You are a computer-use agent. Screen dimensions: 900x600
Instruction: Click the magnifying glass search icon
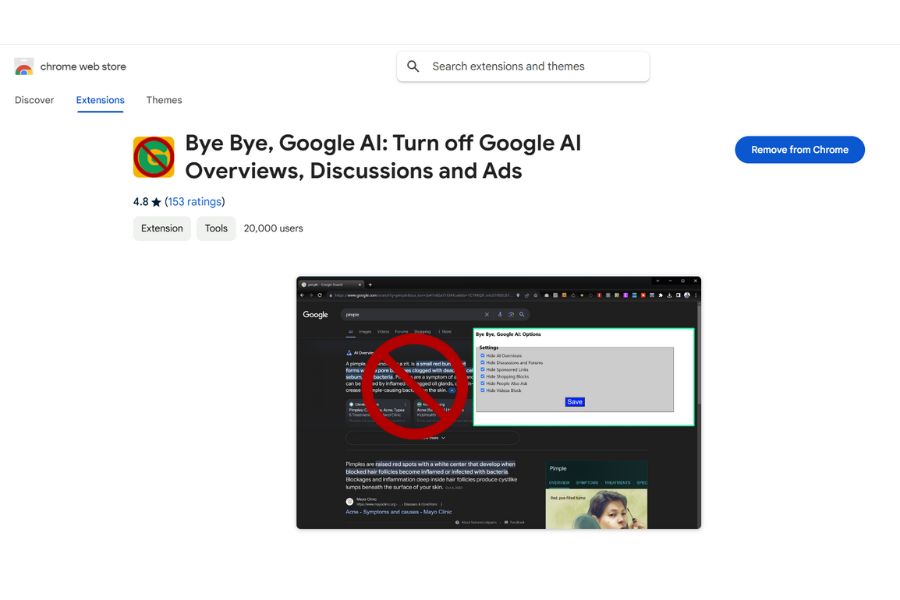(414, 67)
